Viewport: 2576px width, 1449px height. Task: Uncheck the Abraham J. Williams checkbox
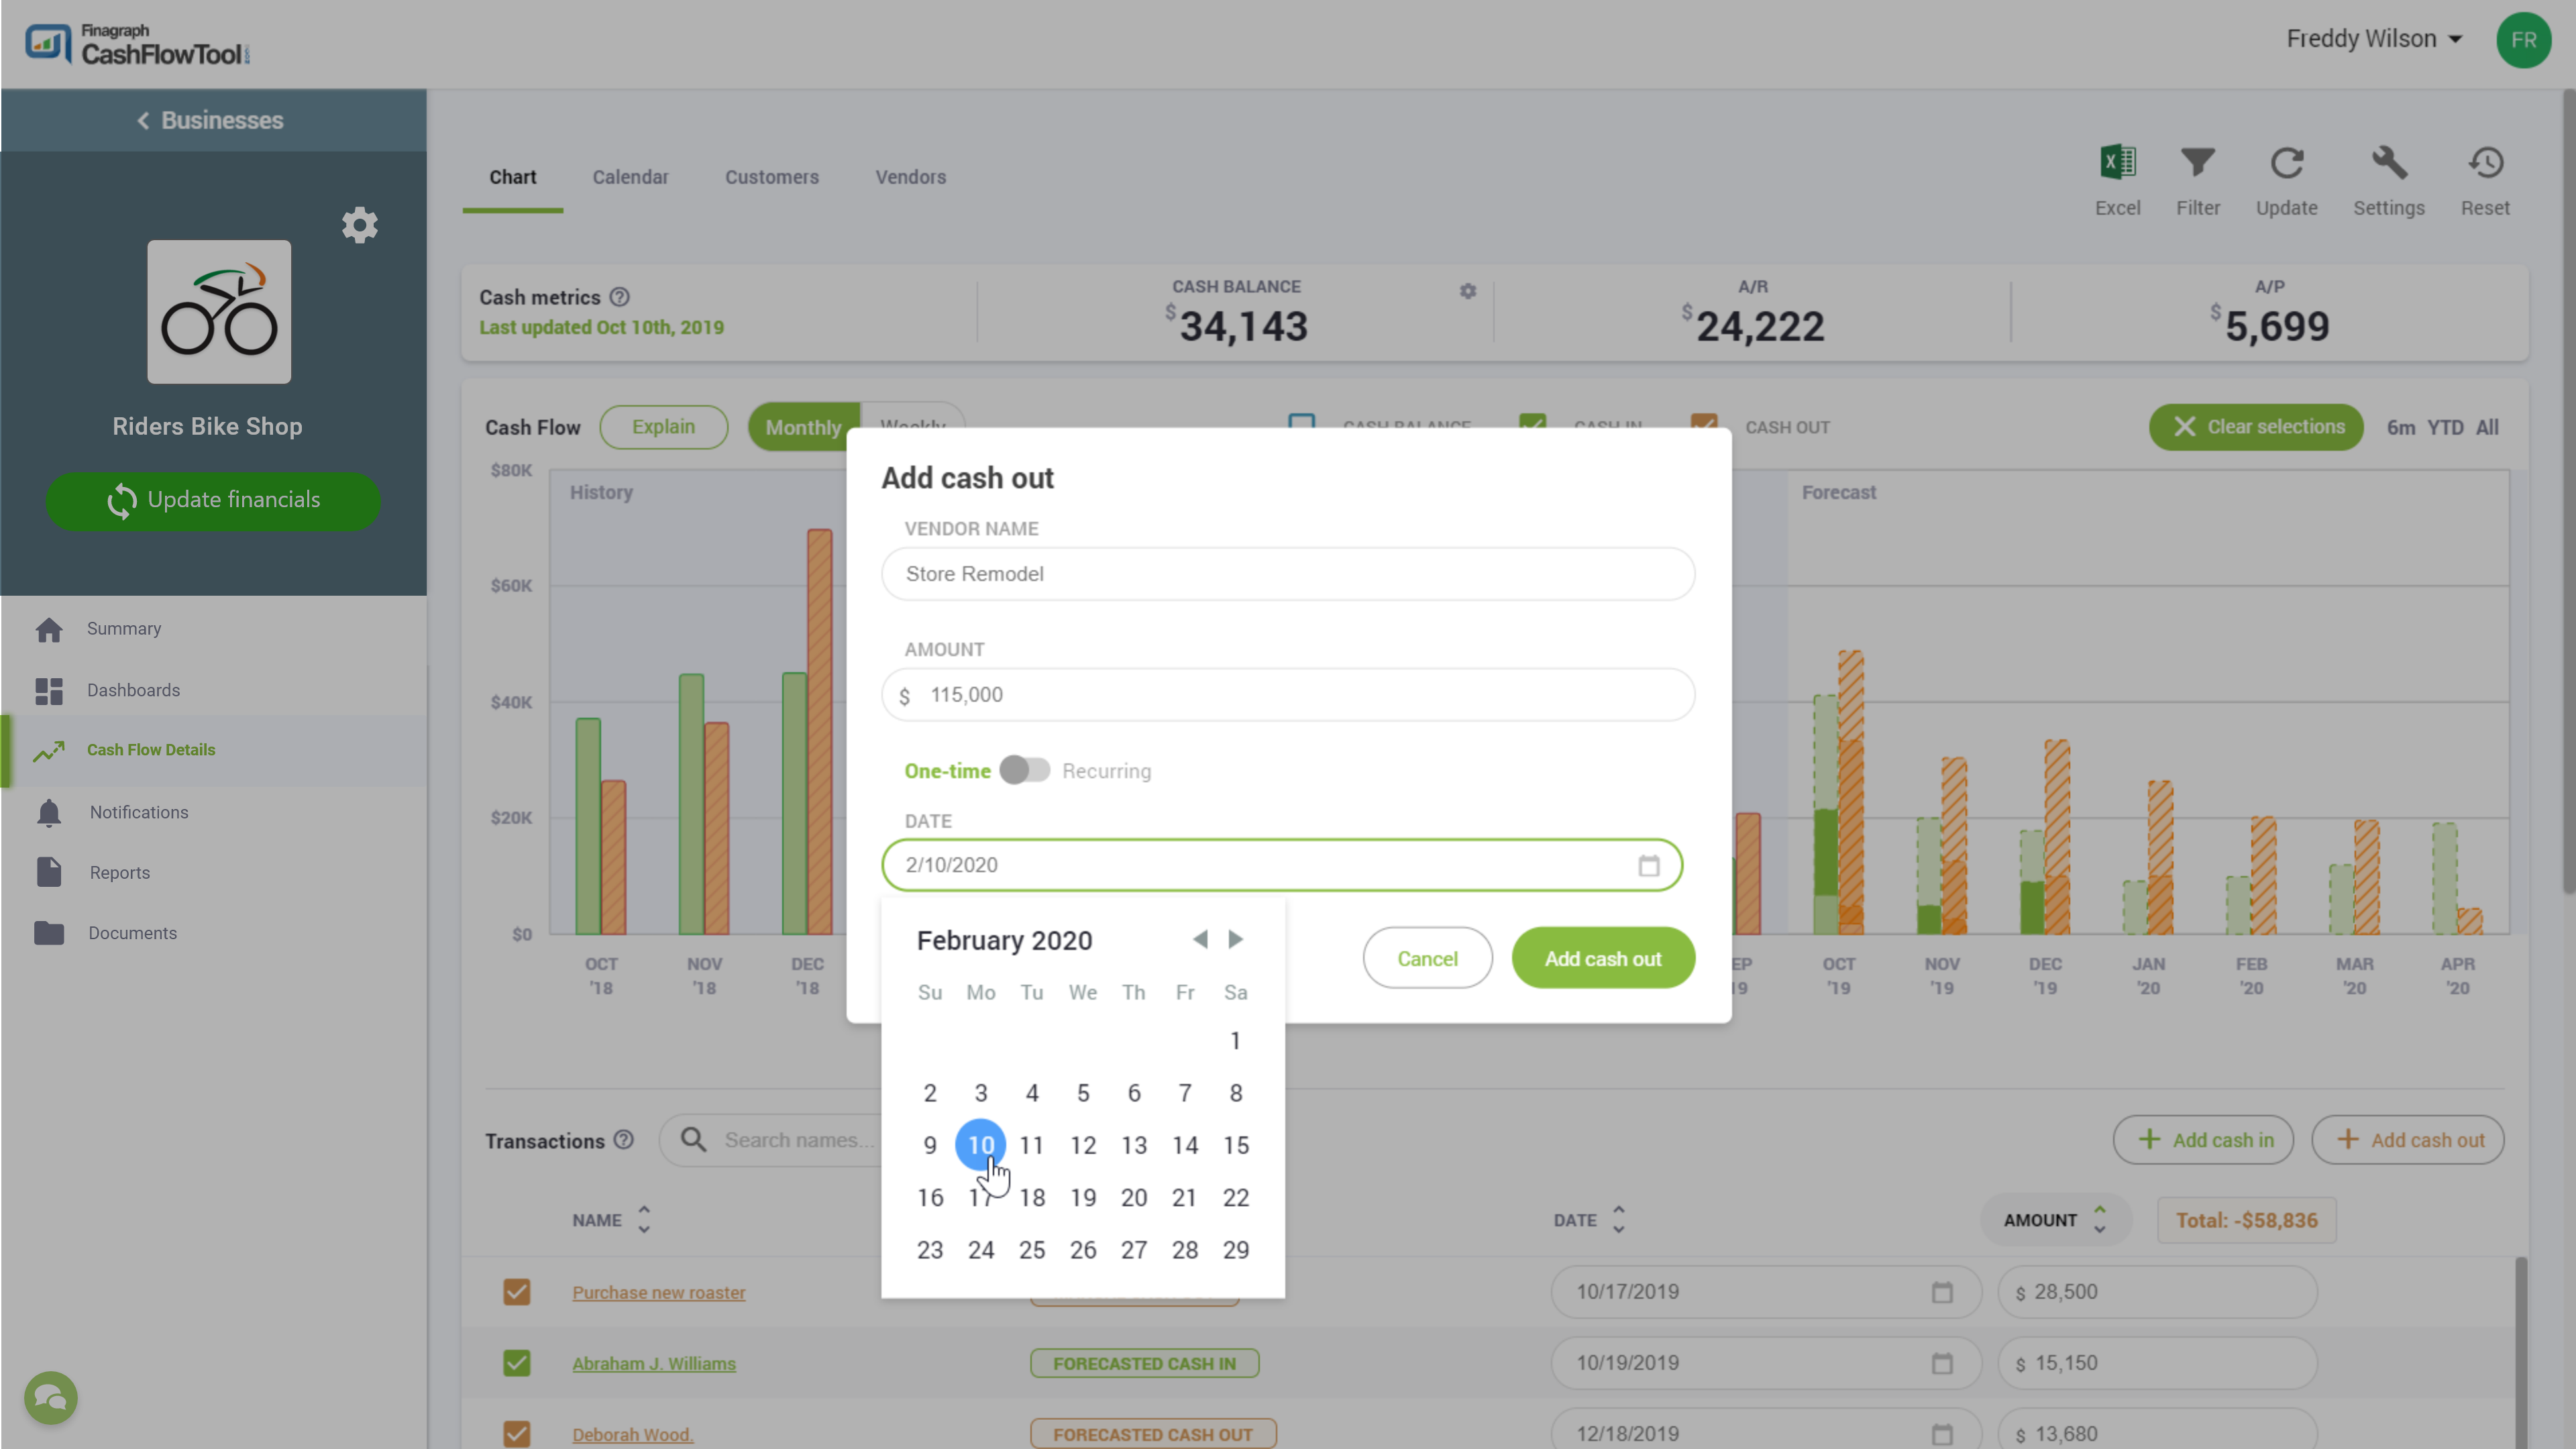click(516, 1363)
